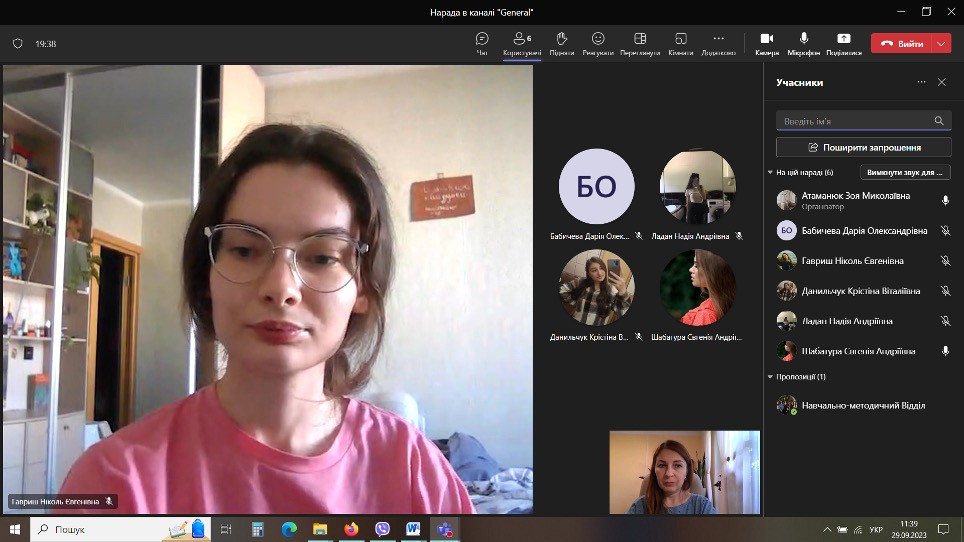Change the meeting view layout
The image size is (964, 542).
[x=640, y=44]
